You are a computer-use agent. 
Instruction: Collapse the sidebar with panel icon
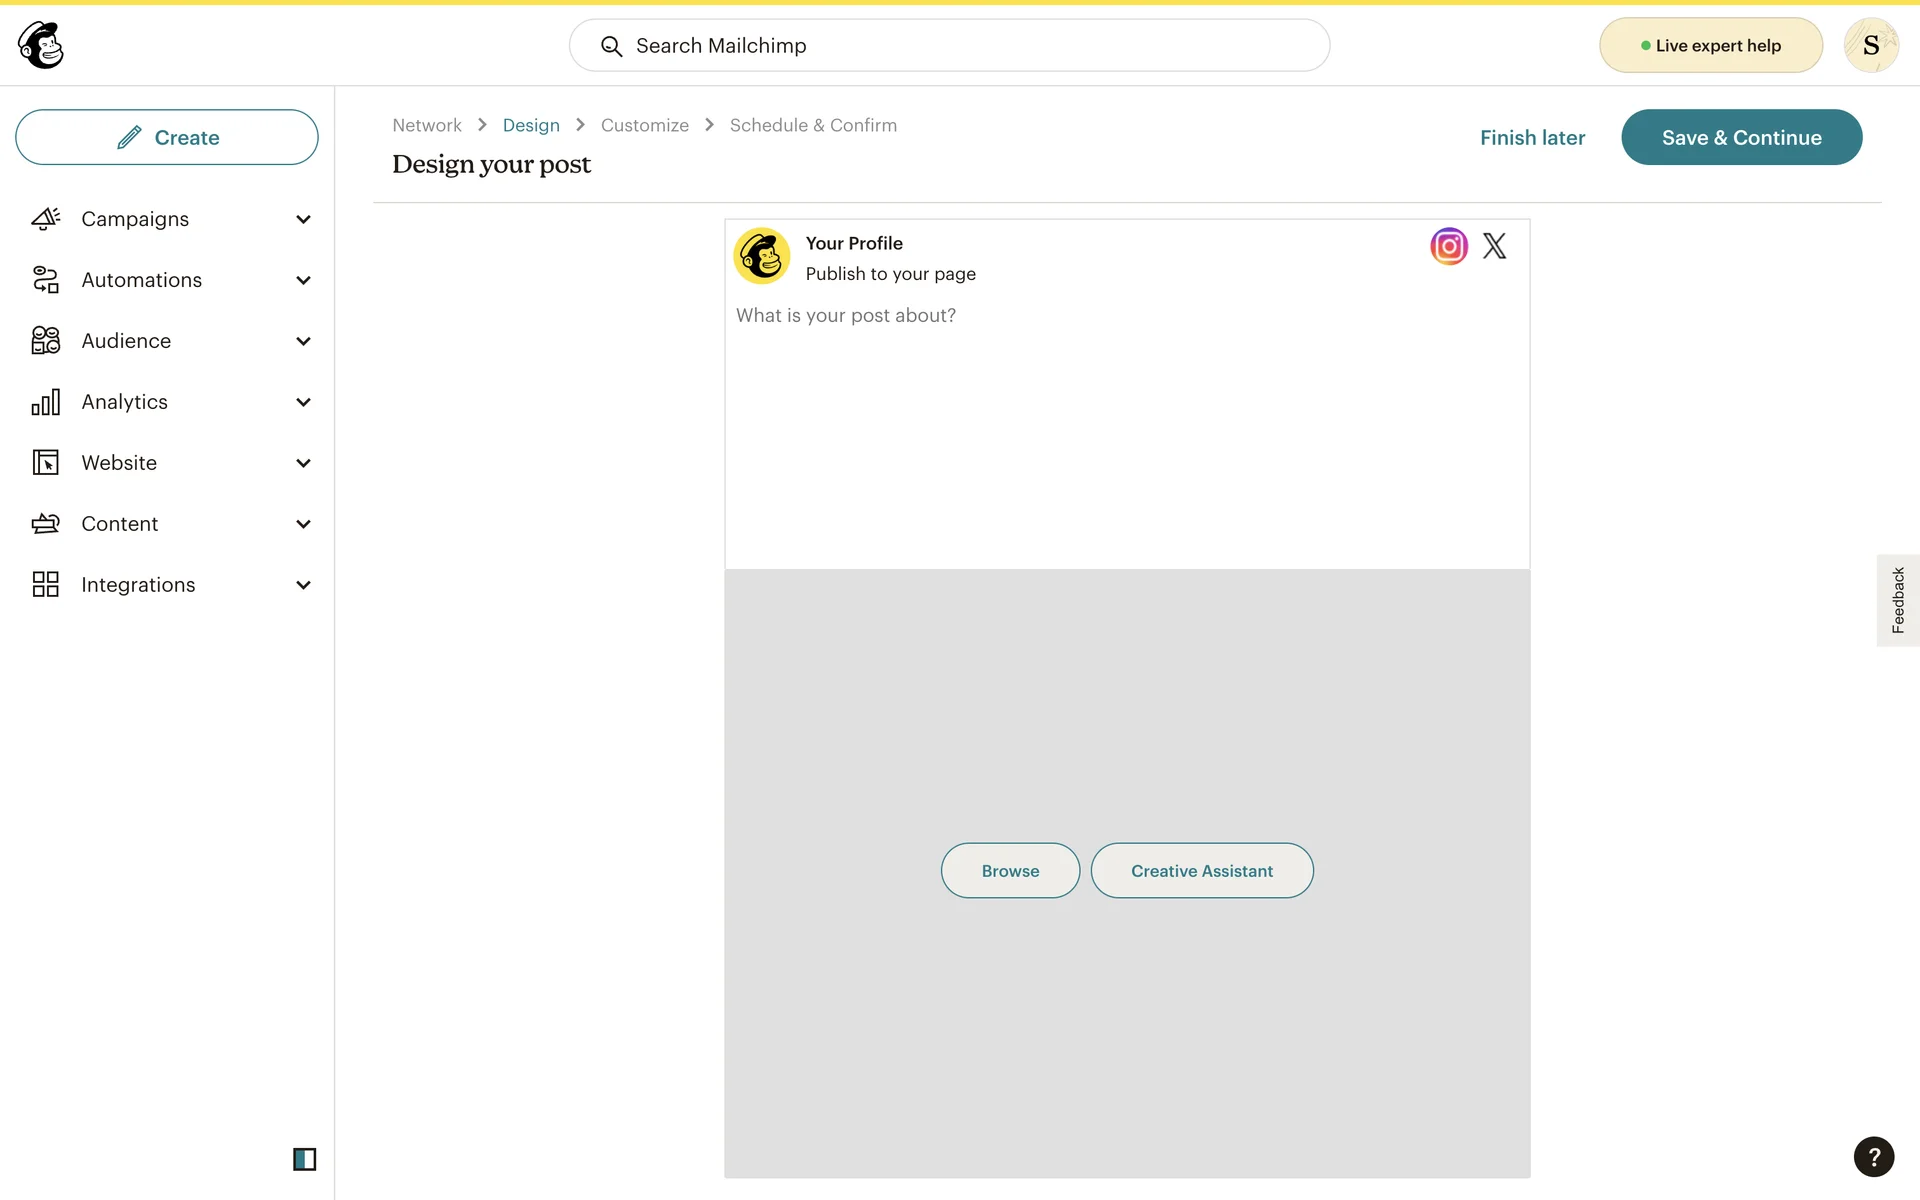tap(304, 1159)
